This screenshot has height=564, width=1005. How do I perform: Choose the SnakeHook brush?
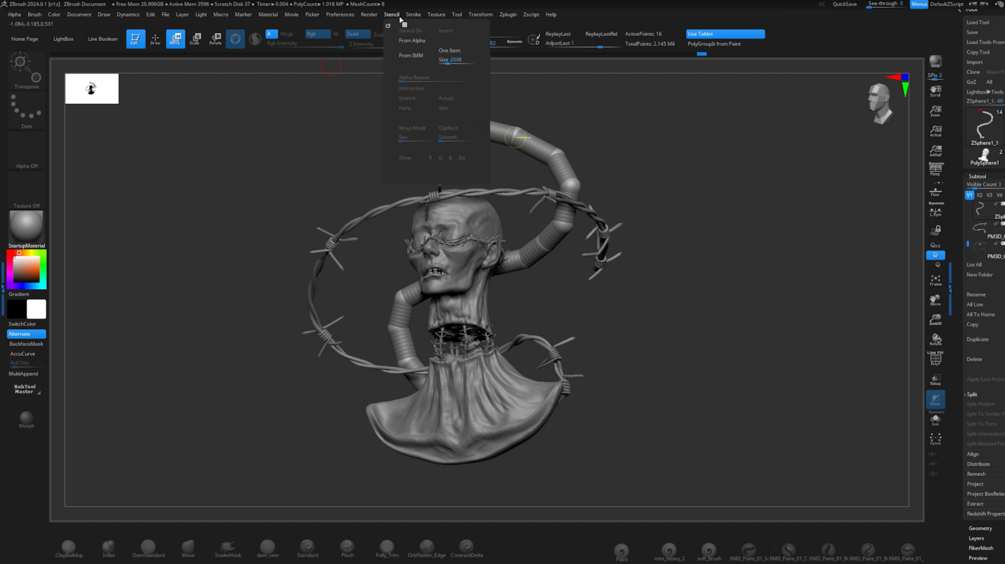click(x=228, y=548)
